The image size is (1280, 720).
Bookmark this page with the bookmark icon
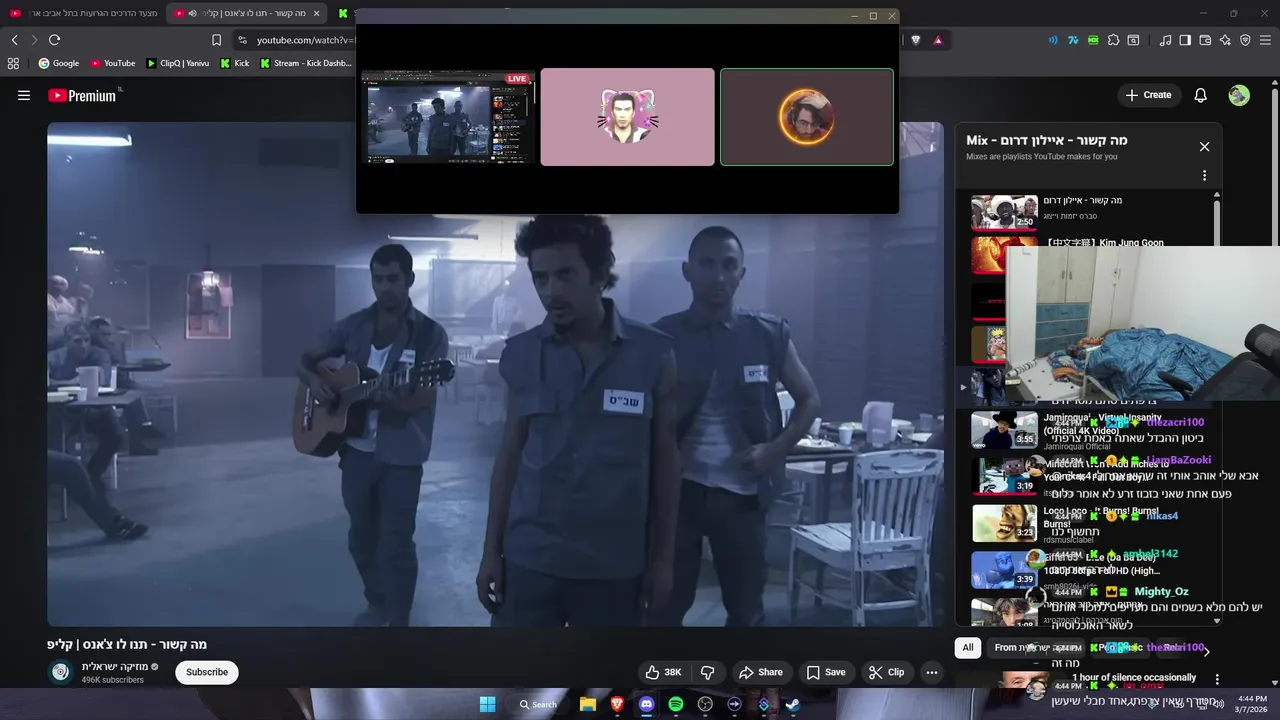[x=216, y=40]
